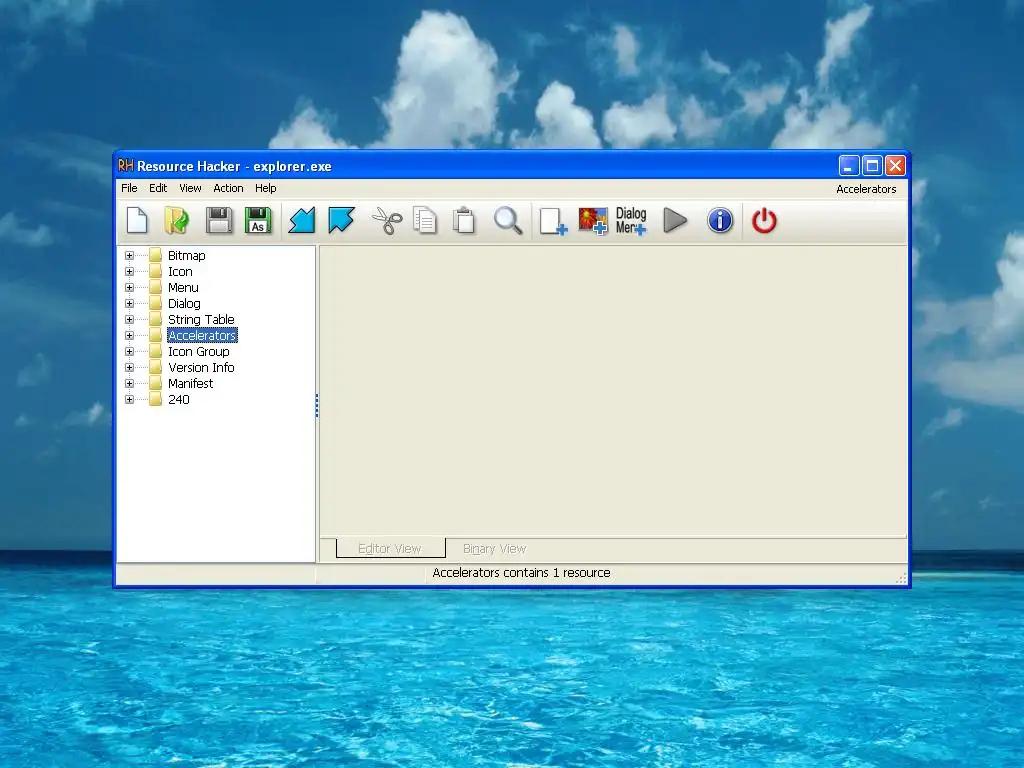Open the View menu
This screenshot has width=1024, height=768.
(x=190, y=188)
